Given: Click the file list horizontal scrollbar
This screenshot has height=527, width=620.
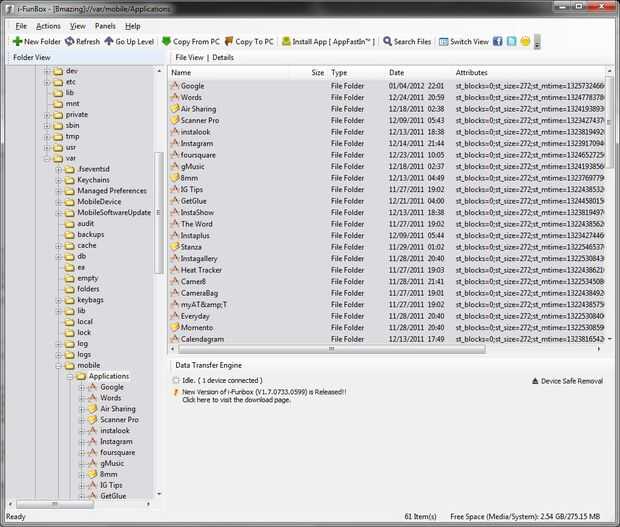Looking at the screenshot, I should [331, 349].
